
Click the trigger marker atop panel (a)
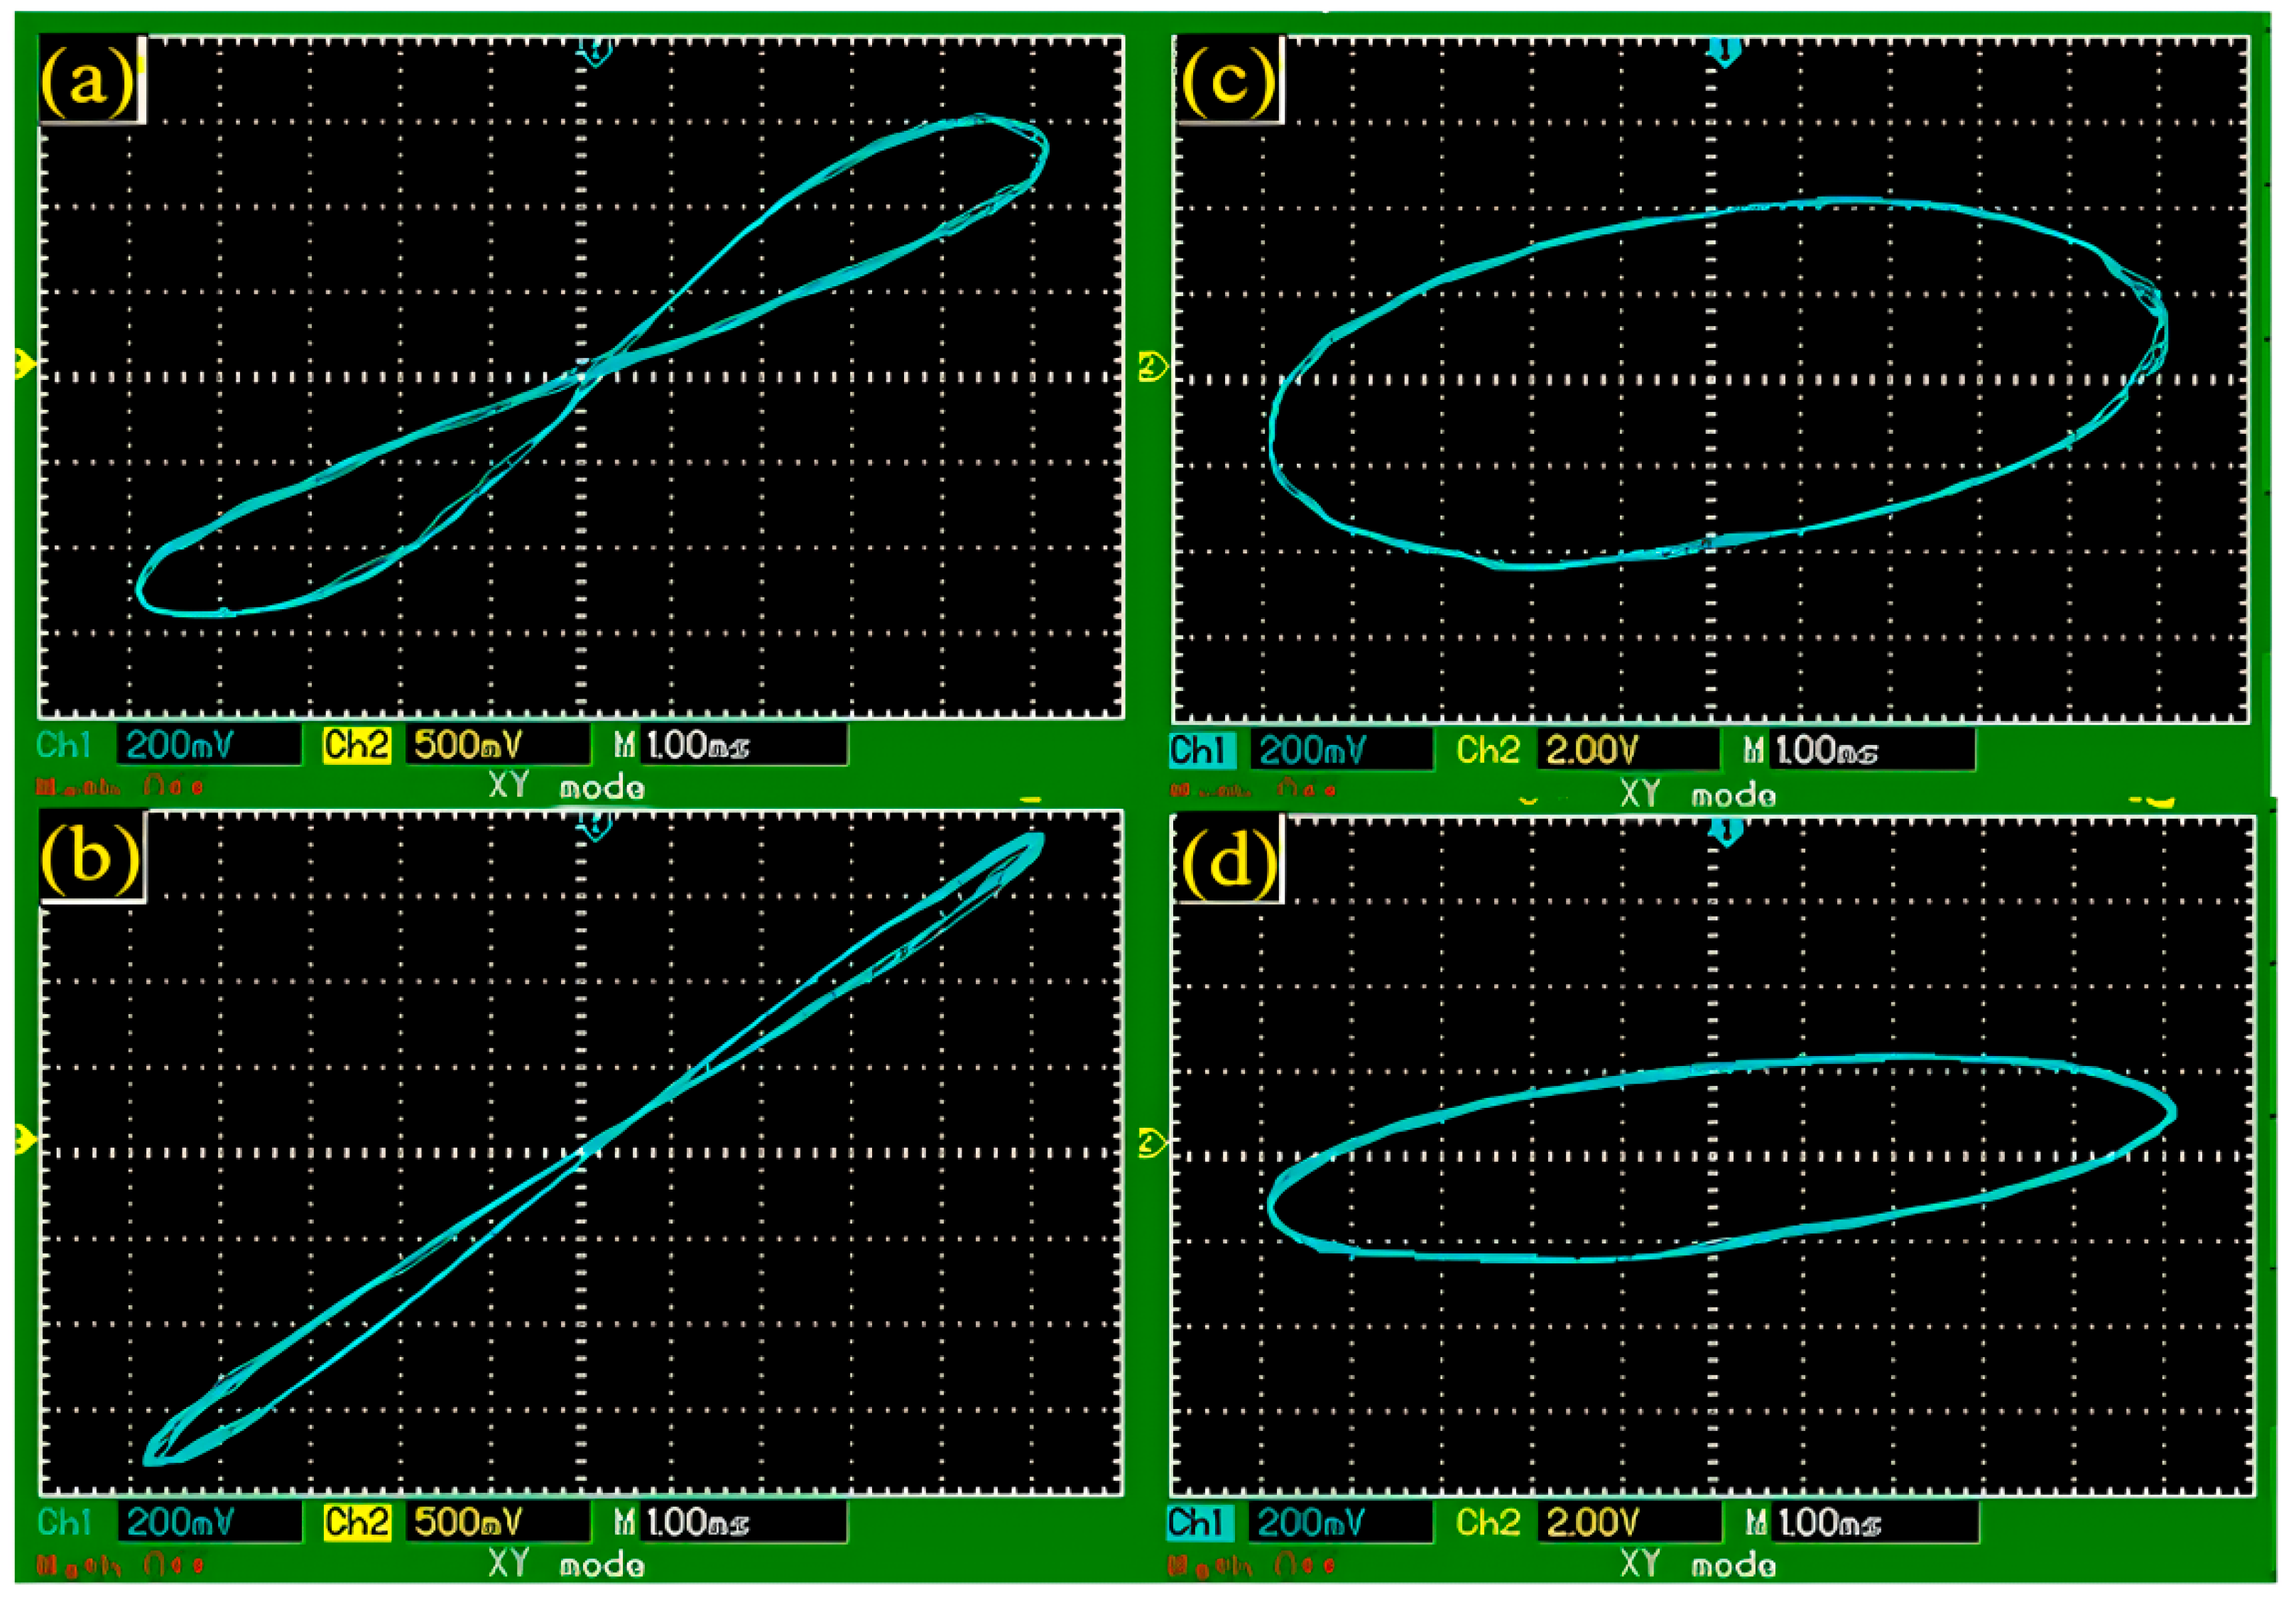click(x=596, y=52)
